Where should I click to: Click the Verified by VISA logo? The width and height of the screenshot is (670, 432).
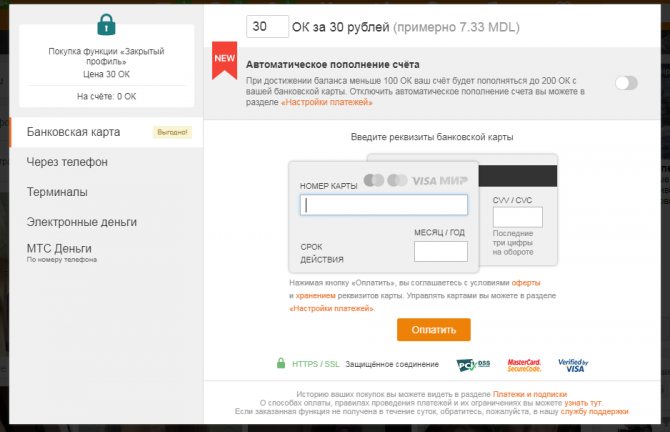[x=573, y=365]
